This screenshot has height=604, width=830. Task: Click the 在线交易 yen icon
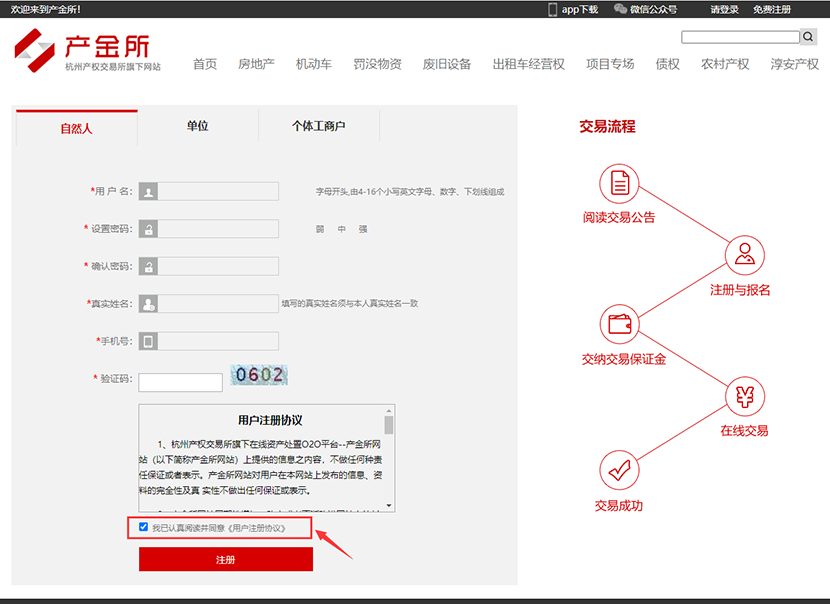[x=744, y=396]
